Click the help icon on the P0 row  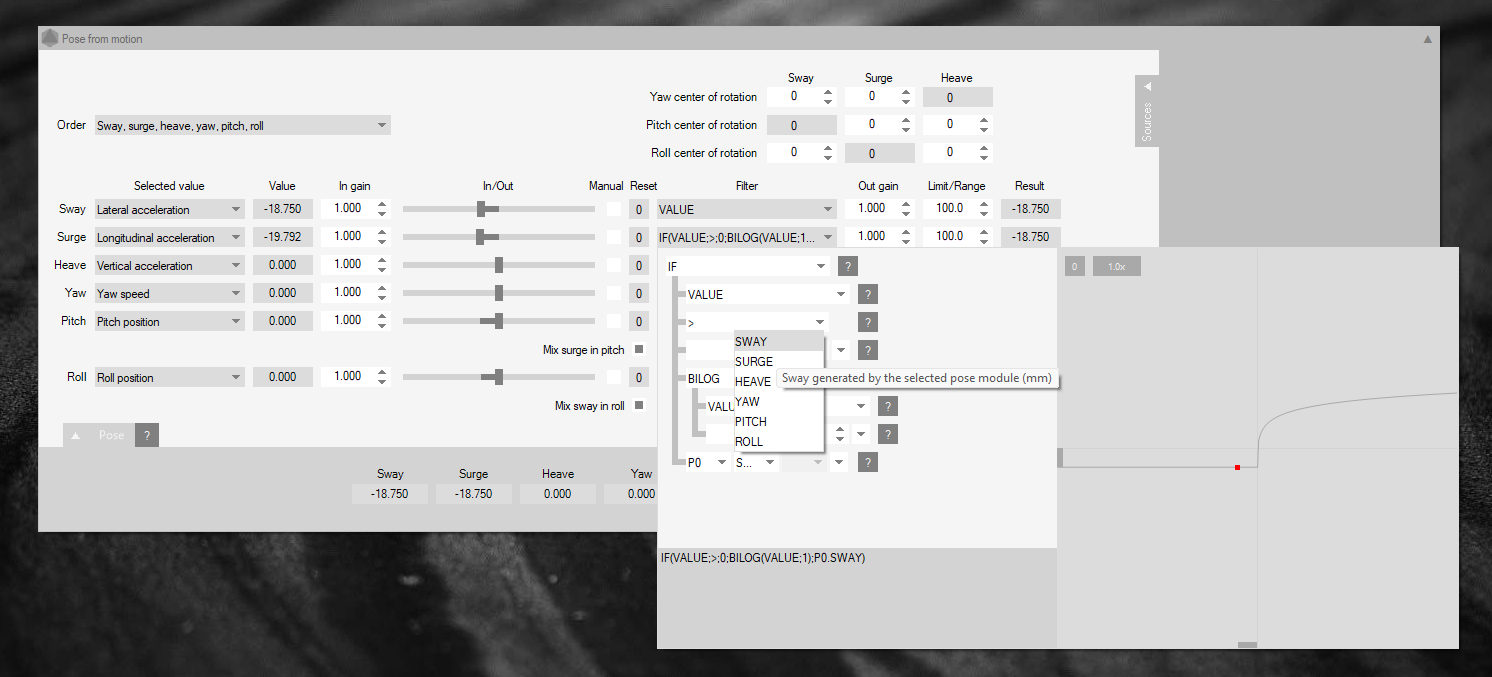[868, 462]
